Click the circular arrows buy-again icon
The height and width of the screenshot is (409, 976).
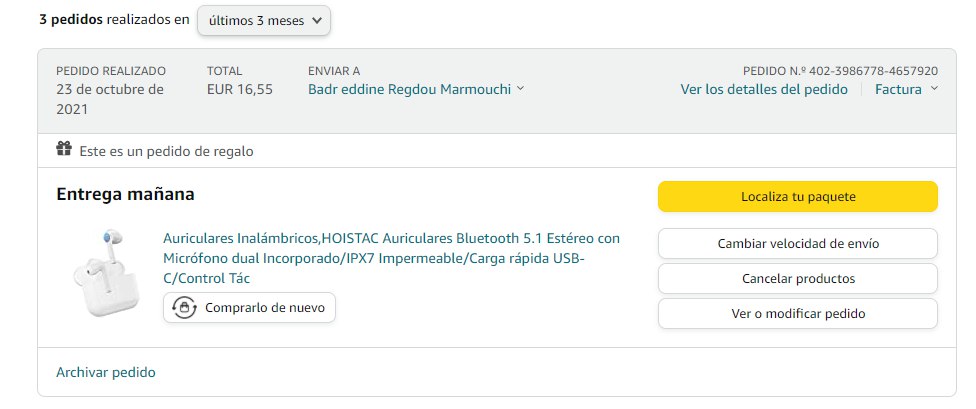pos(185,308)
